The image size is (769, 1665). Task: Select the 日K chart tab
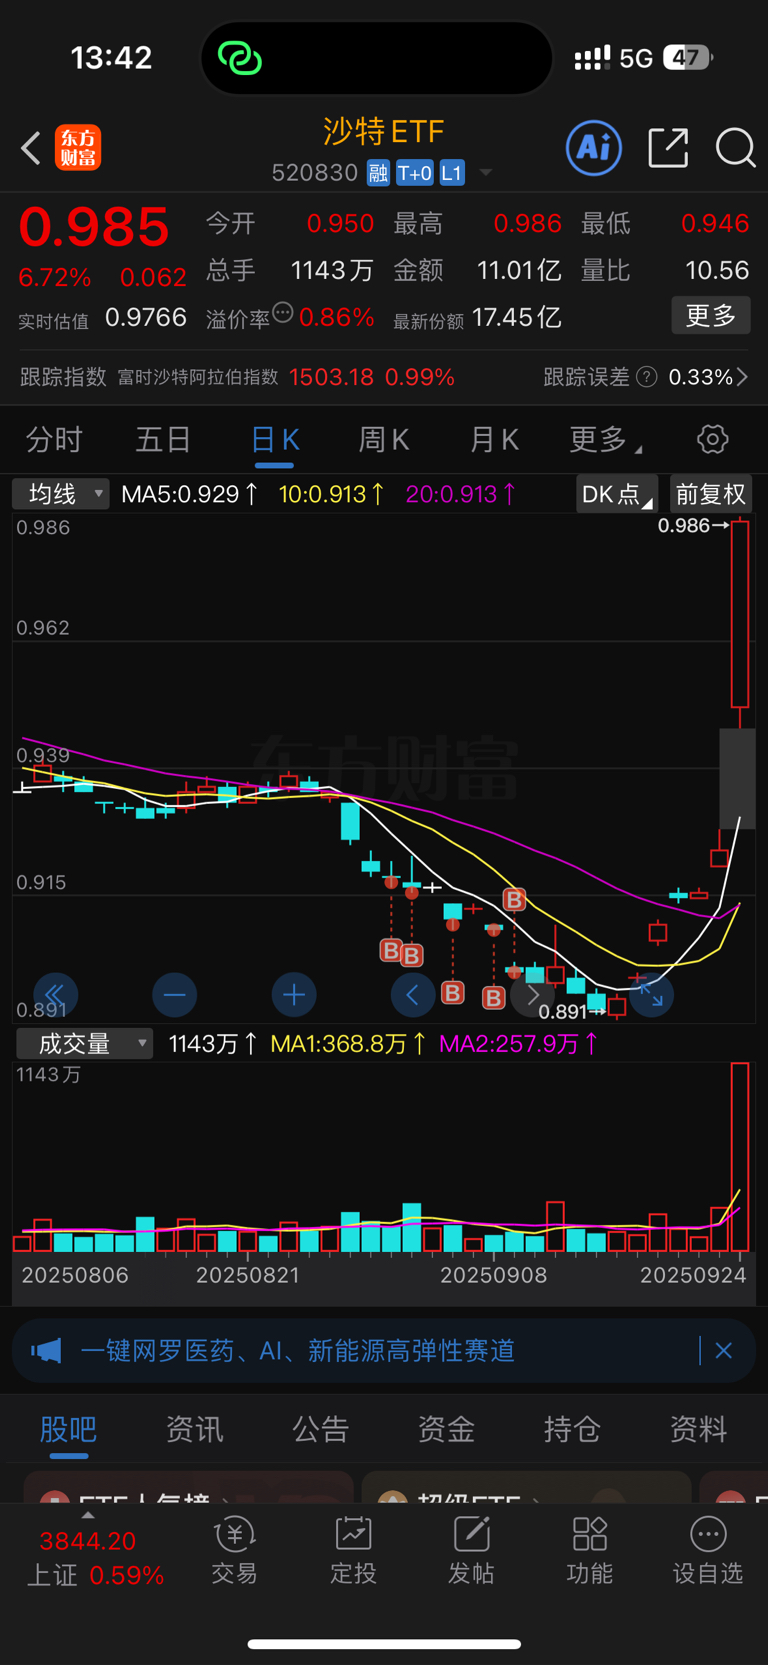(x=274, y=439)
